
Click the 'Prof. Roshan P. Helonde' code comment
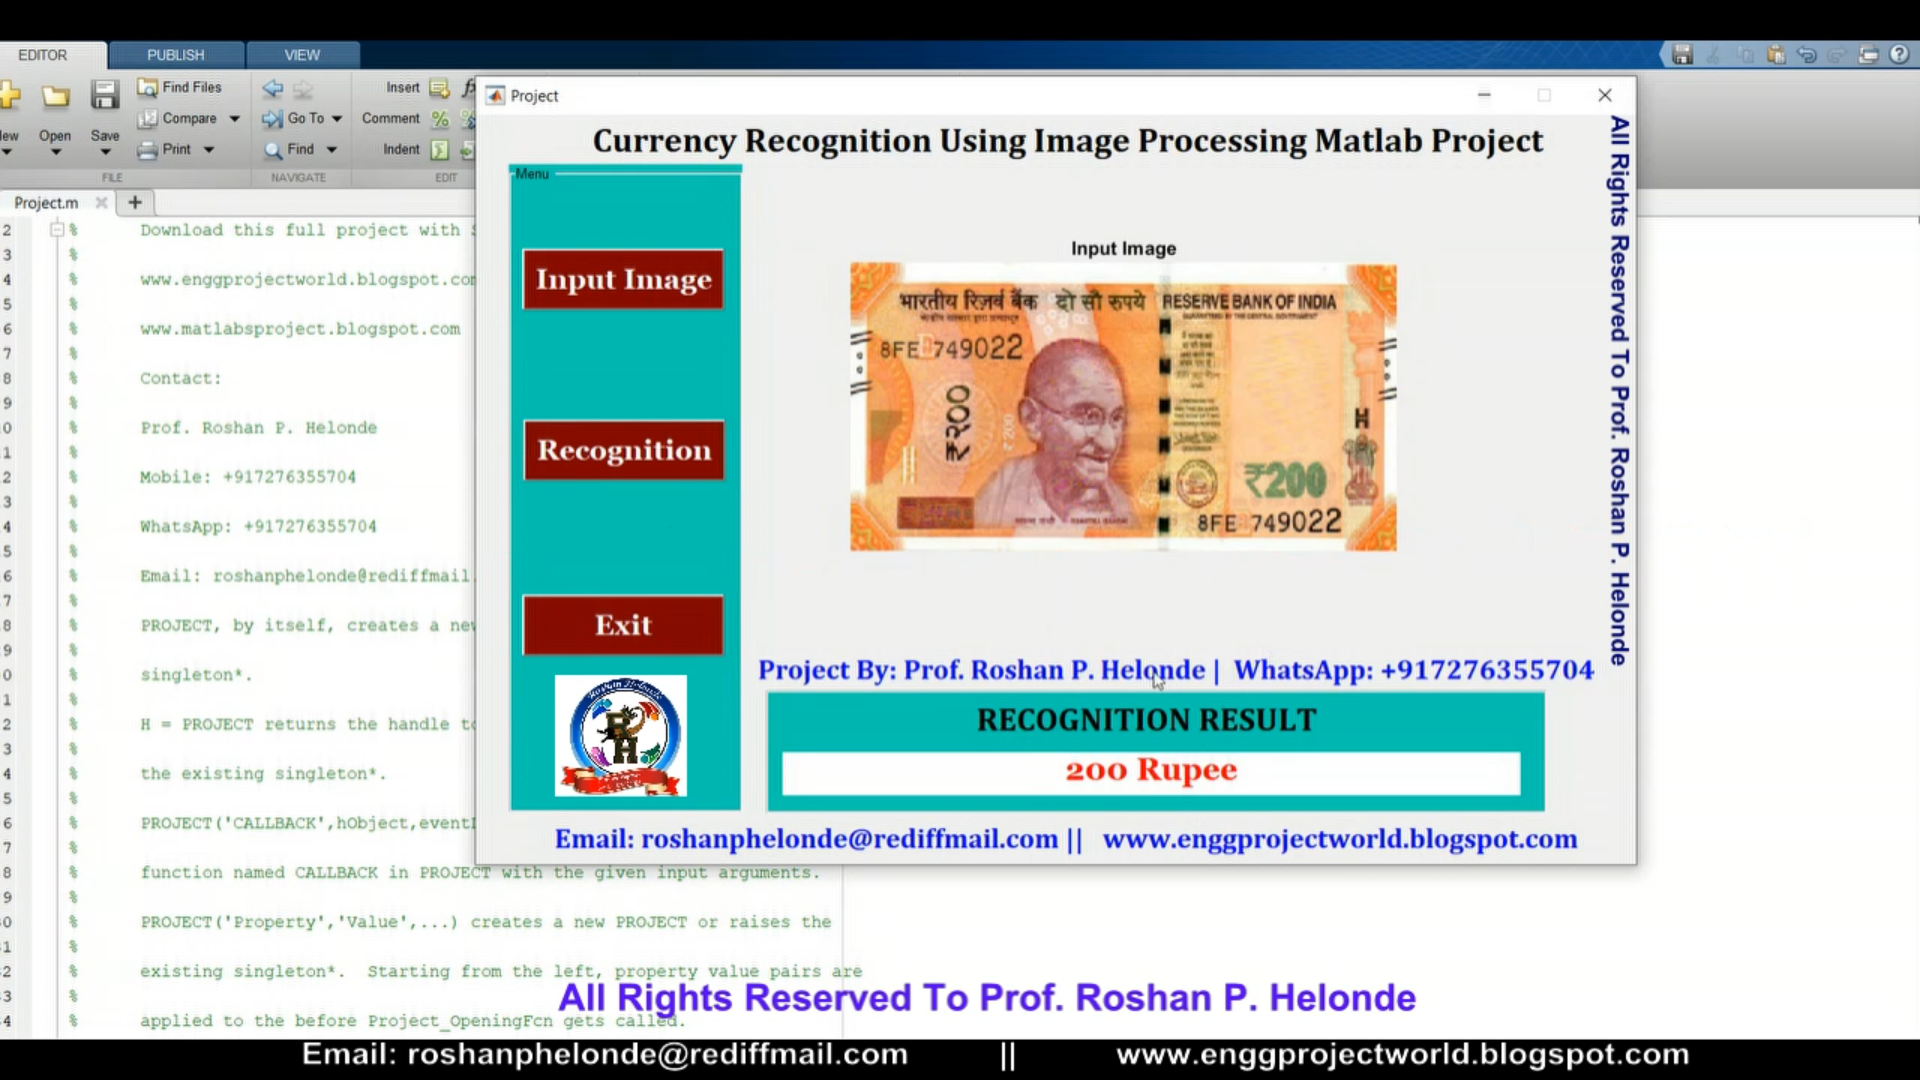click(x=258, y=427)
